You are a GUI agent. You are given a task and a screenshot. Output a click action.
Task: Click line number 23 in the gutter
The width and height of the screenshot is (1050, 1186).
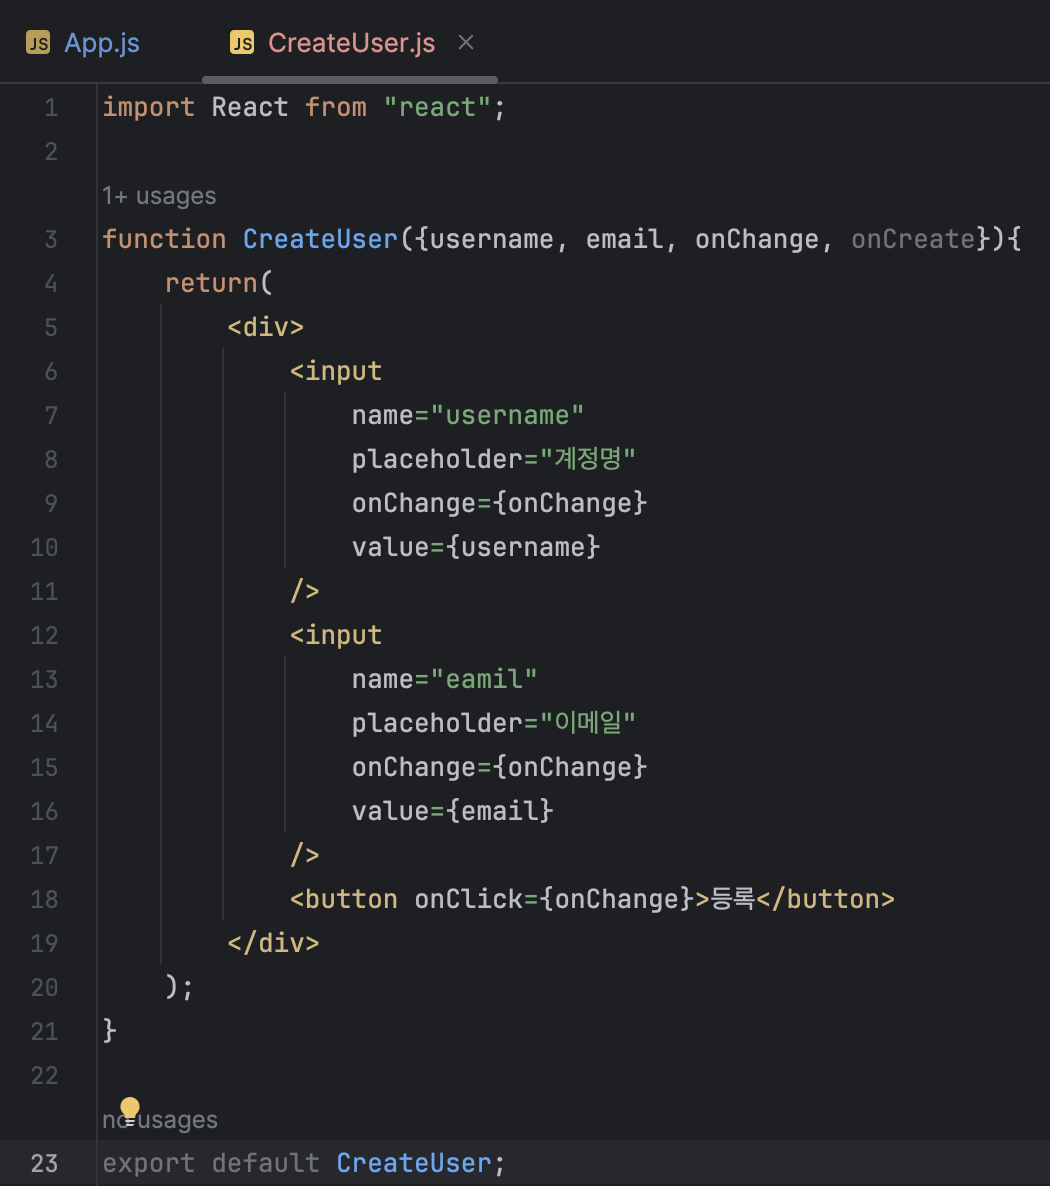pos(44,1163)
